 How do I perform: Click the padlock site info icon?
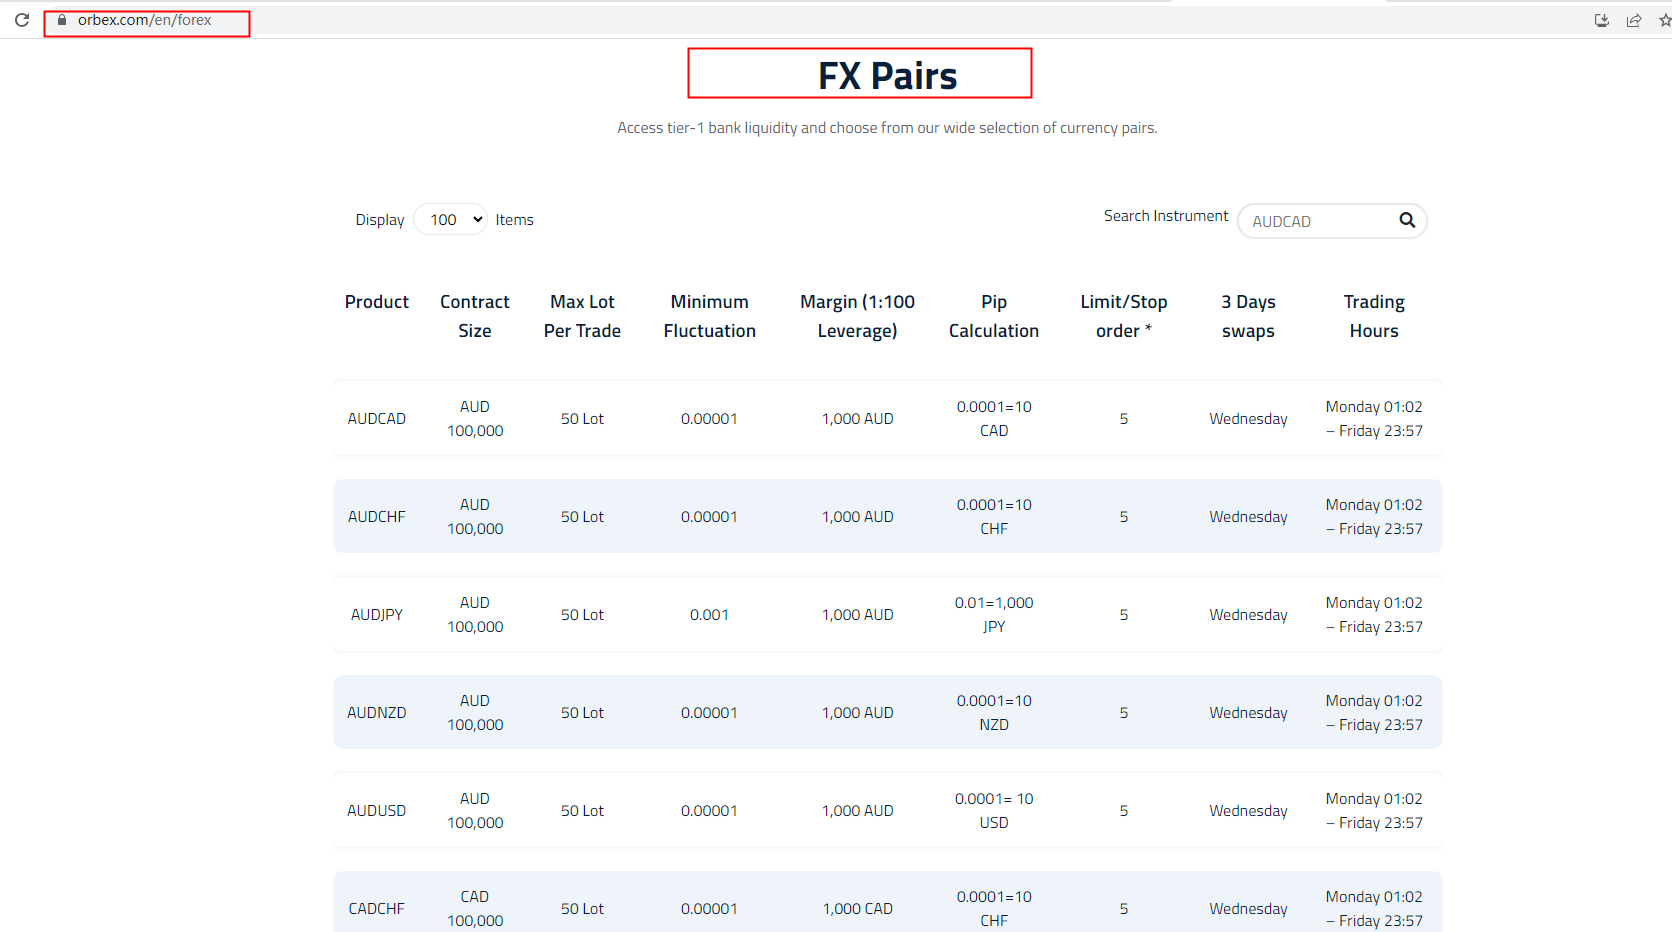tap(62, 20)
